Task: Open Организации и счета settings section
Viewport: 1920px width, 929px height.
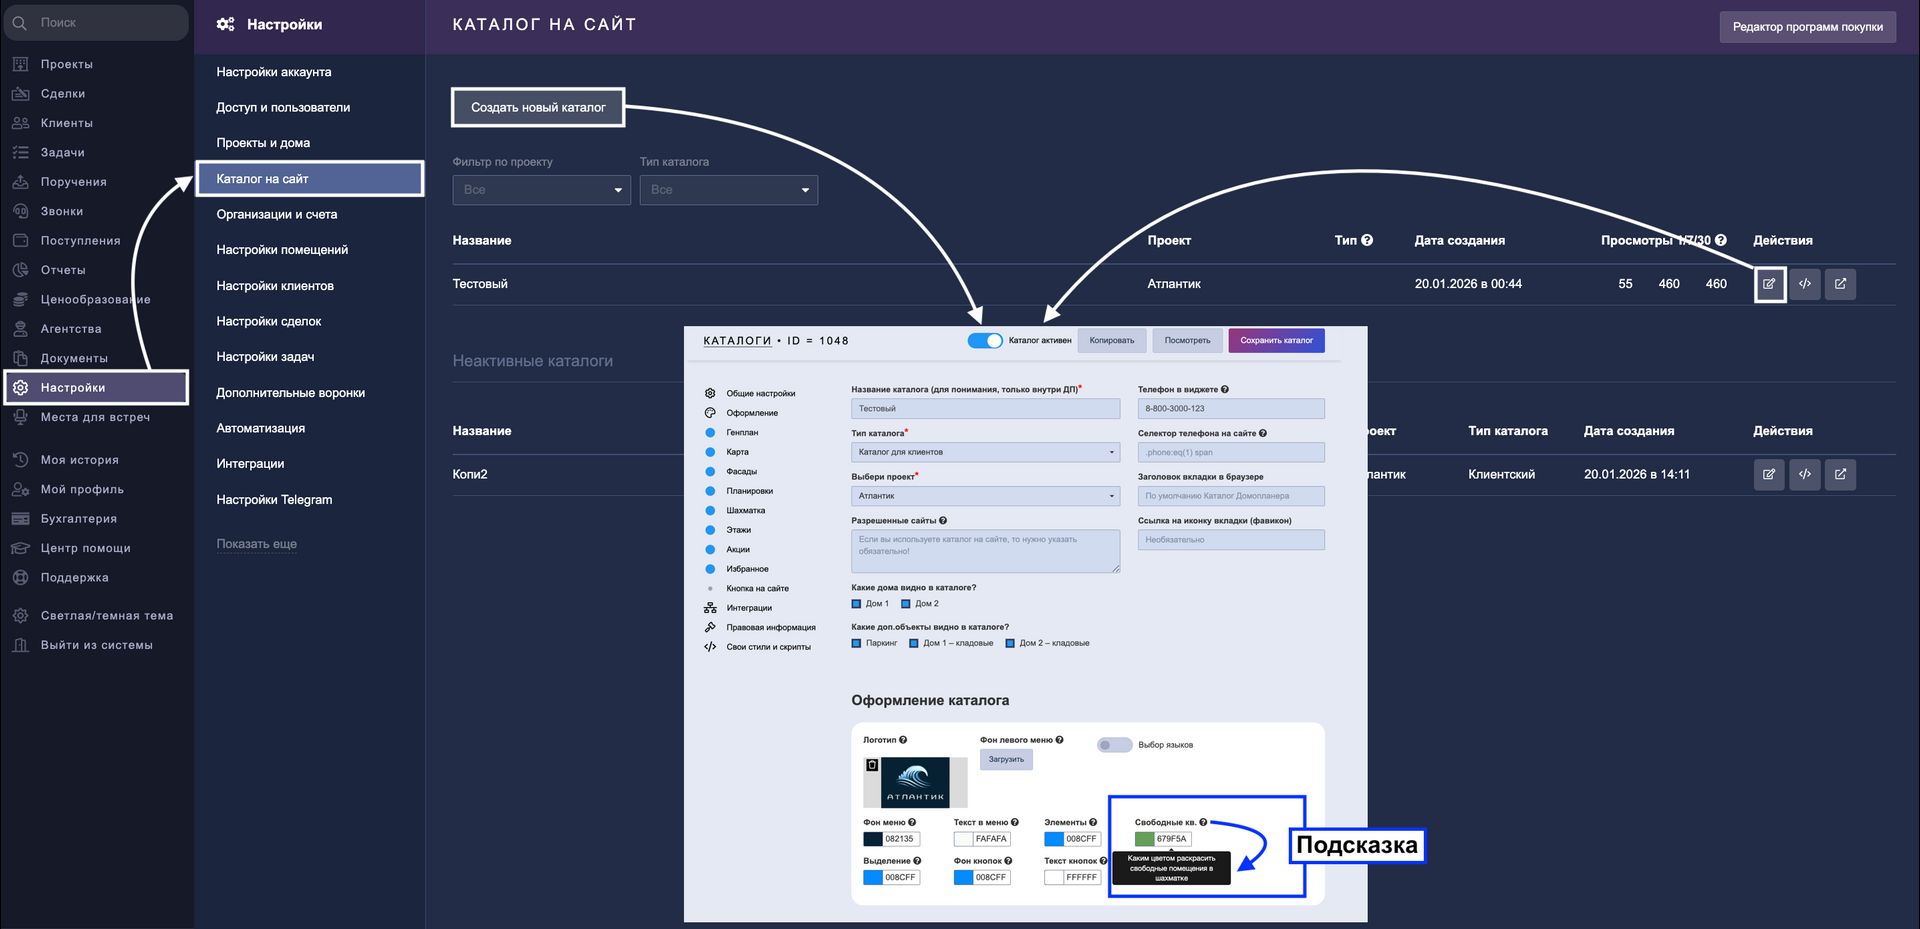Action: click(x=277, y=214)
